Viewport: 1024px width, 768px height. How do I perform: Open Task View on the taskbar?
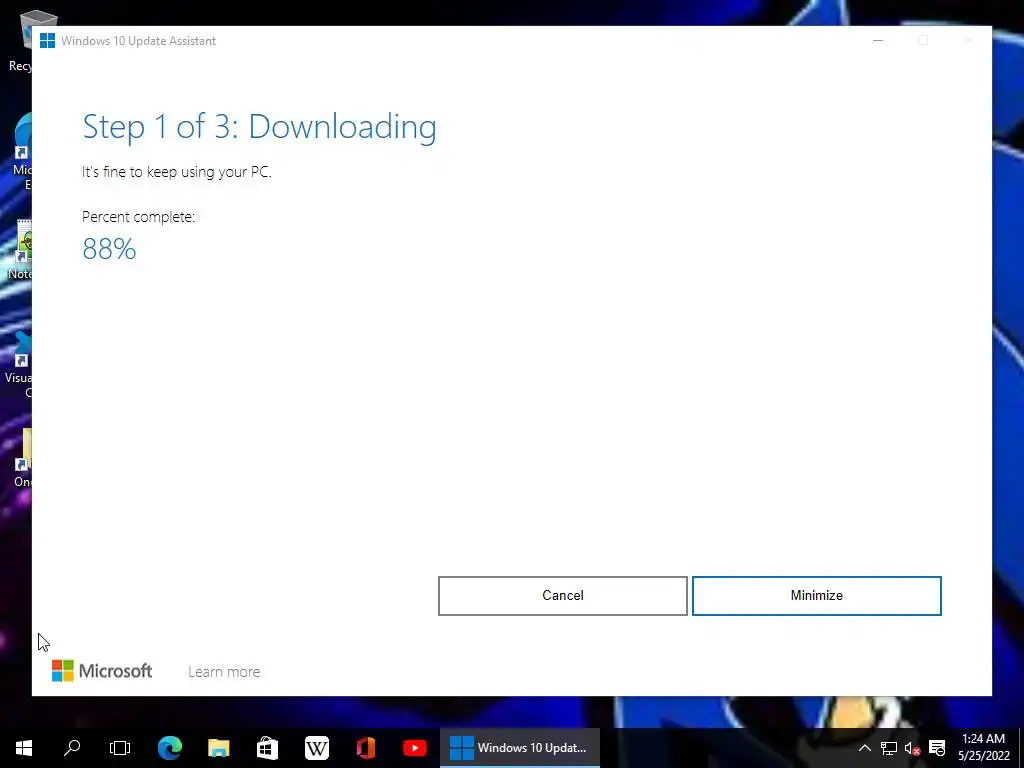[120, 748]
